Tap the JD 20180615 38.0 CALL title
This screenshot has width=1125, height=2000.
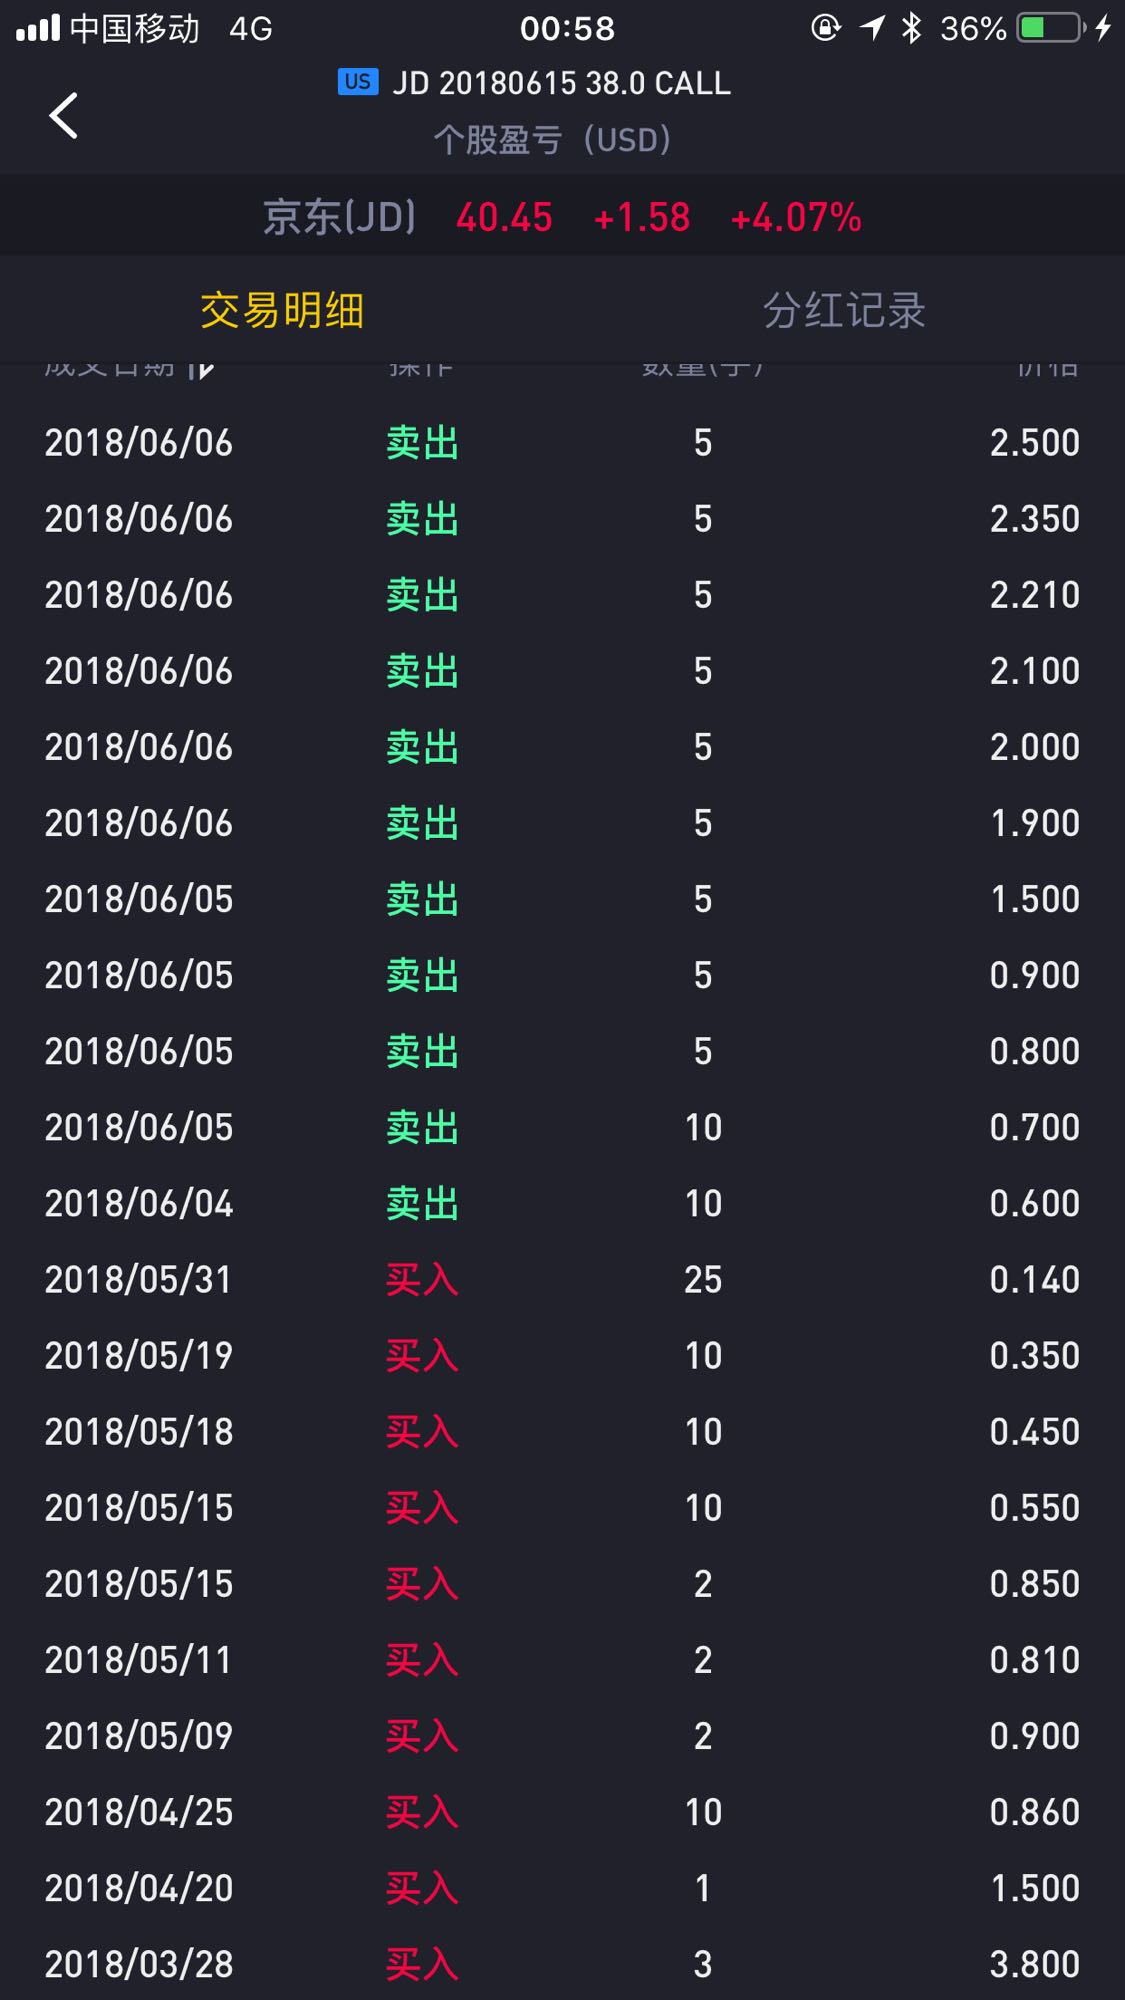click(x=561, y=83)
